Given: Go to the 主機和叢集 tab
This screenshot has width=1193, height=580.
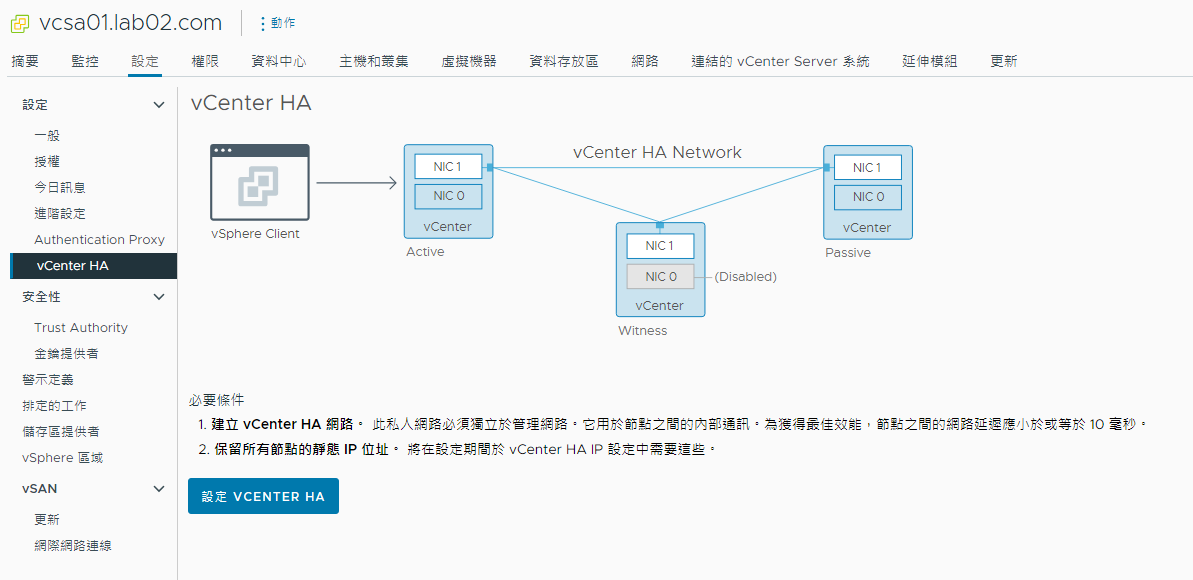Looking at the screenshot, I should (374, 62).
